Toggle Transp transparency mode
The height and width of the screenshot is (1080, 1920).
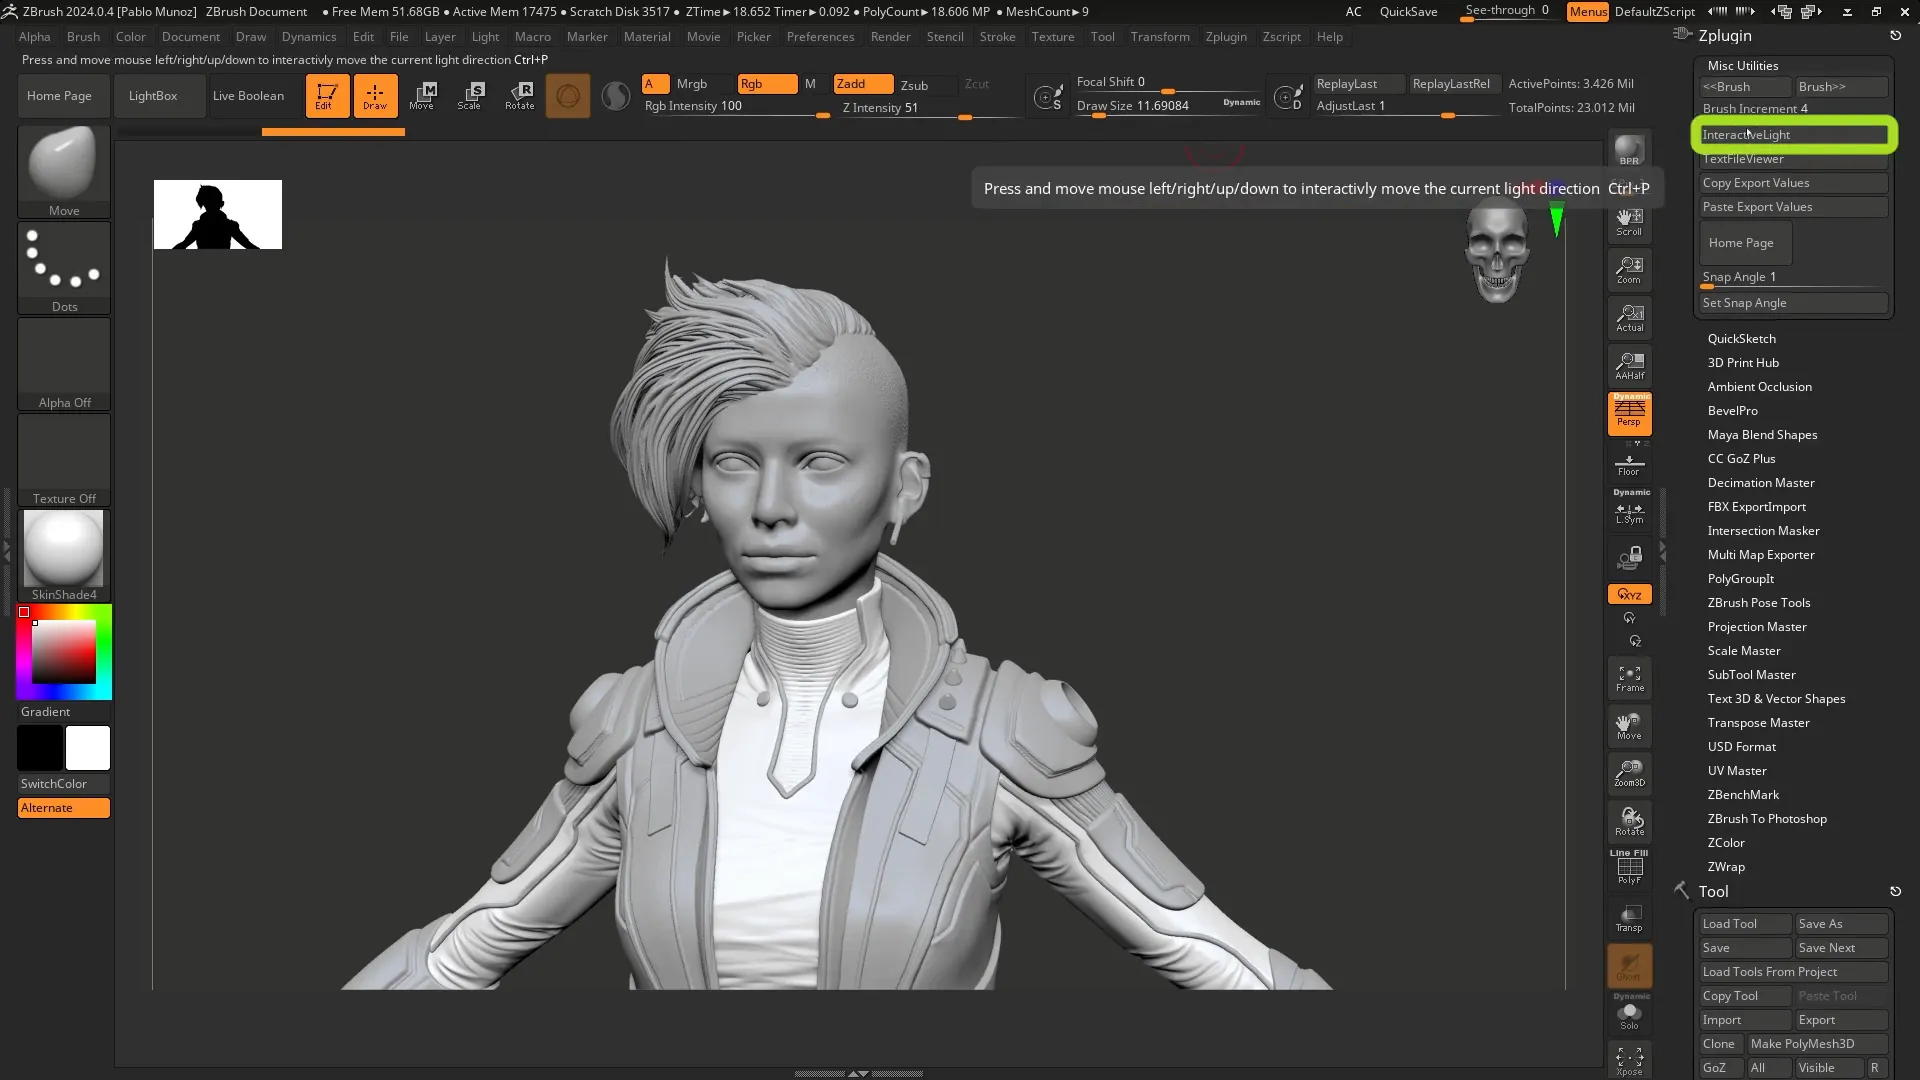click(x=1629, y=918)
